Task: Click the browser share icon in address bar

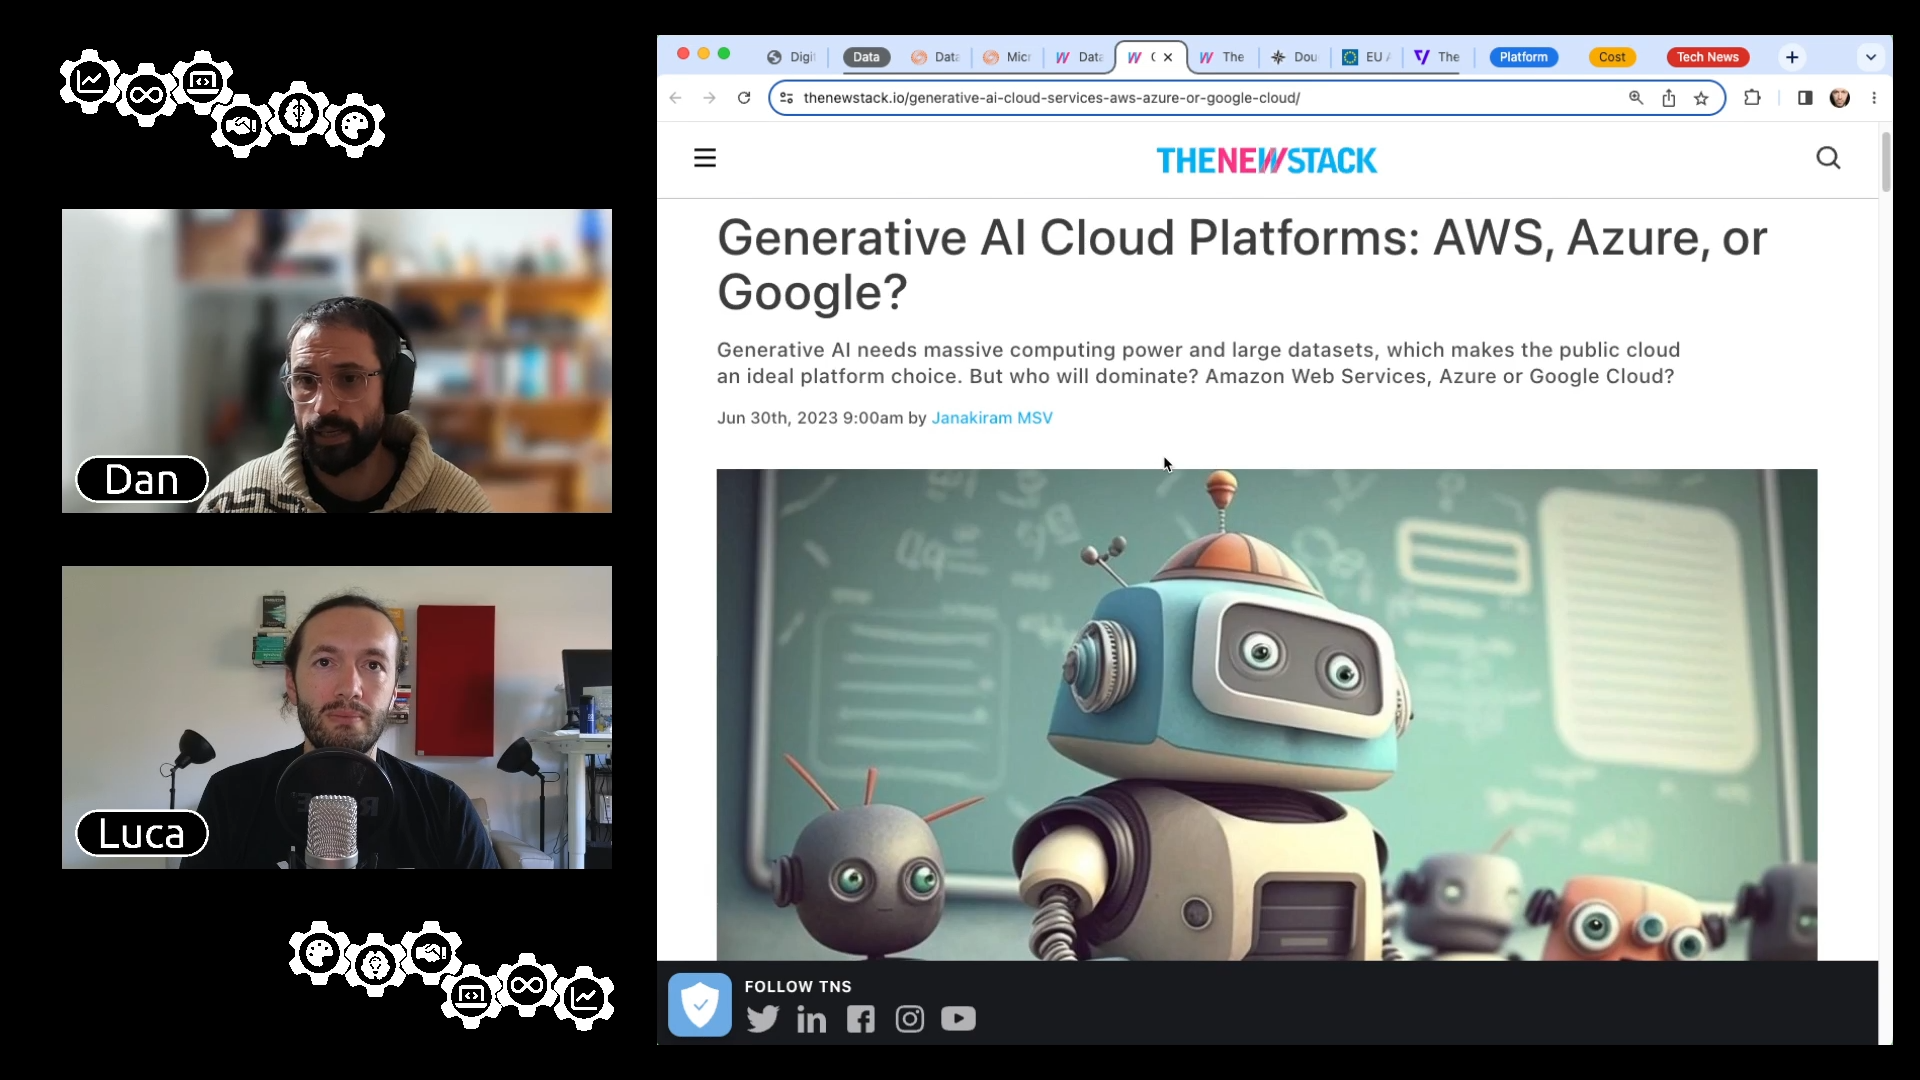Action: coord(1668,98)
